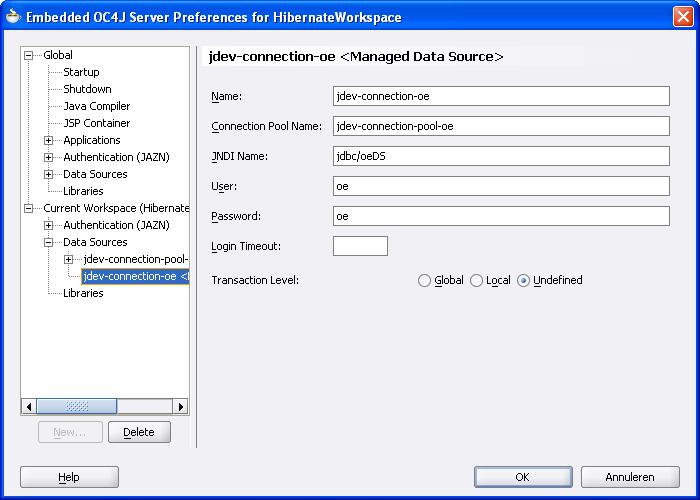Click the Delete button
The image size is (700, 500).
139,432
